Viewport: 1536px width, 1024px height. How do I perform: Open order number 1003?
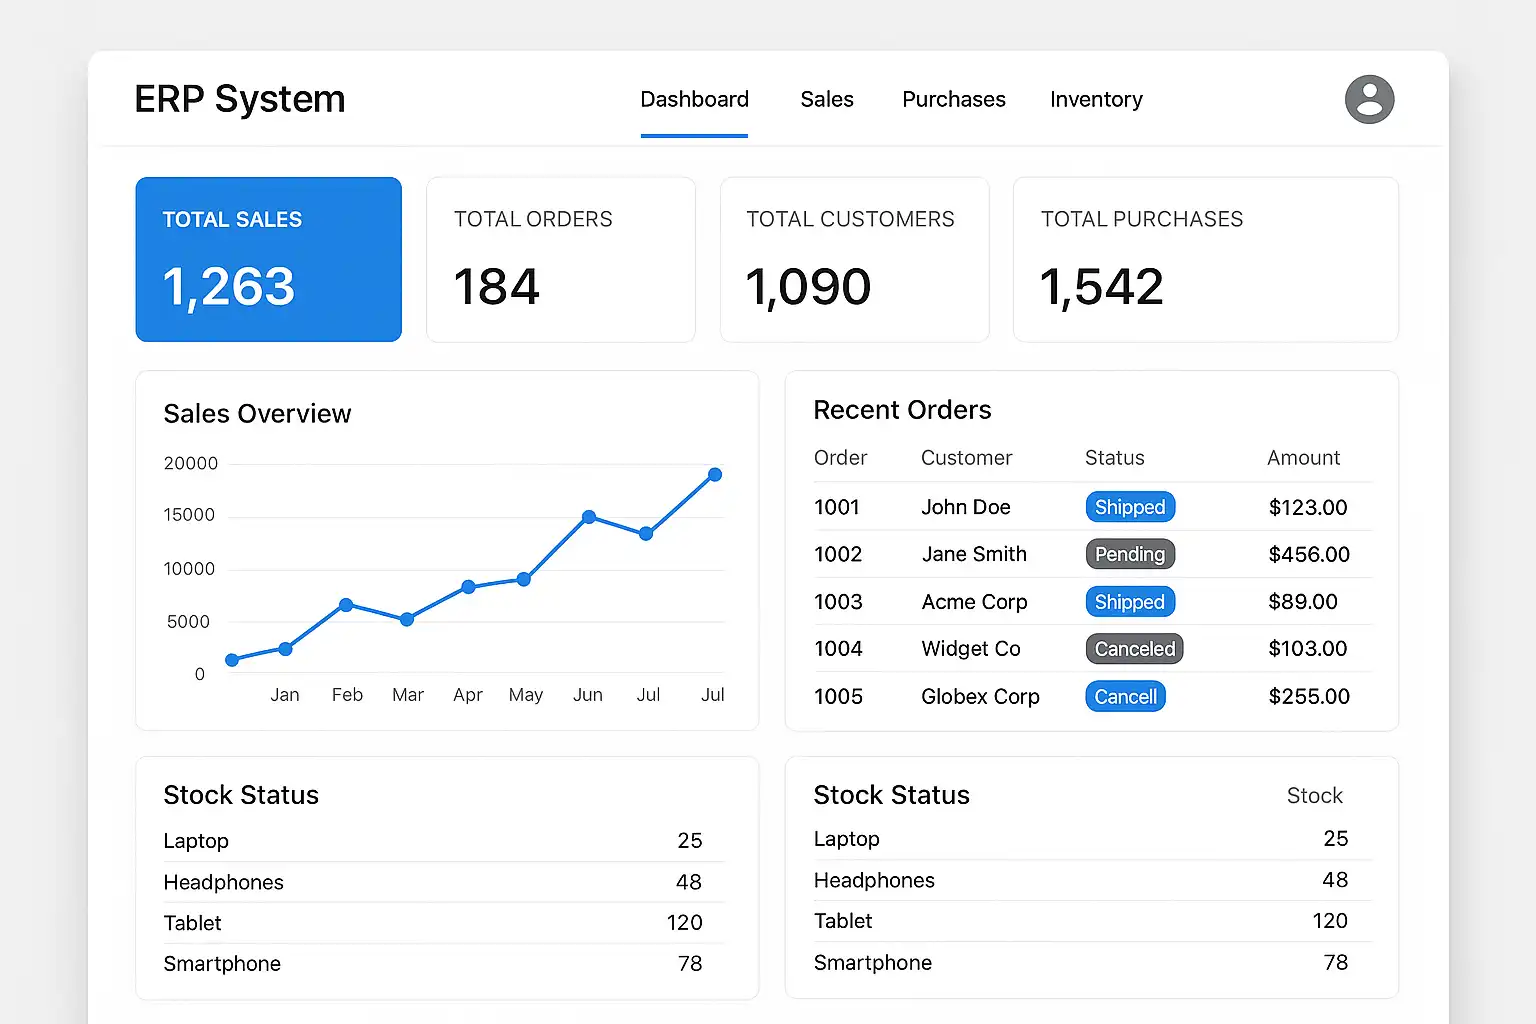[x=838, y=602]
